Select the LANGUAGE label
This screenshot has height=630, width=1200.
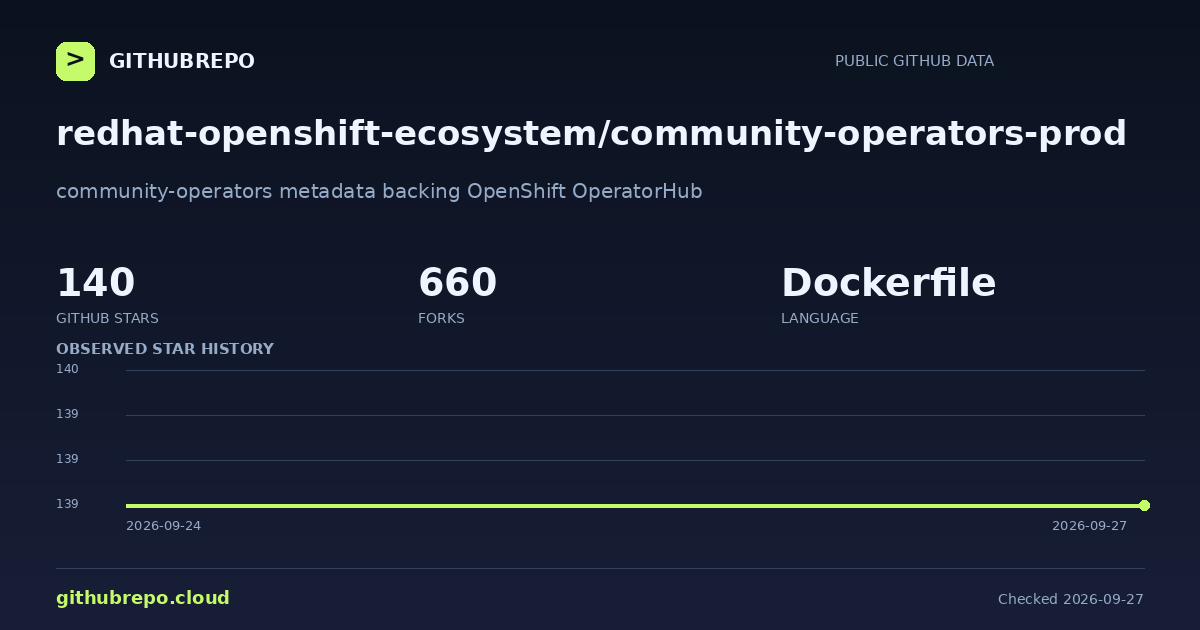(819, 319)
